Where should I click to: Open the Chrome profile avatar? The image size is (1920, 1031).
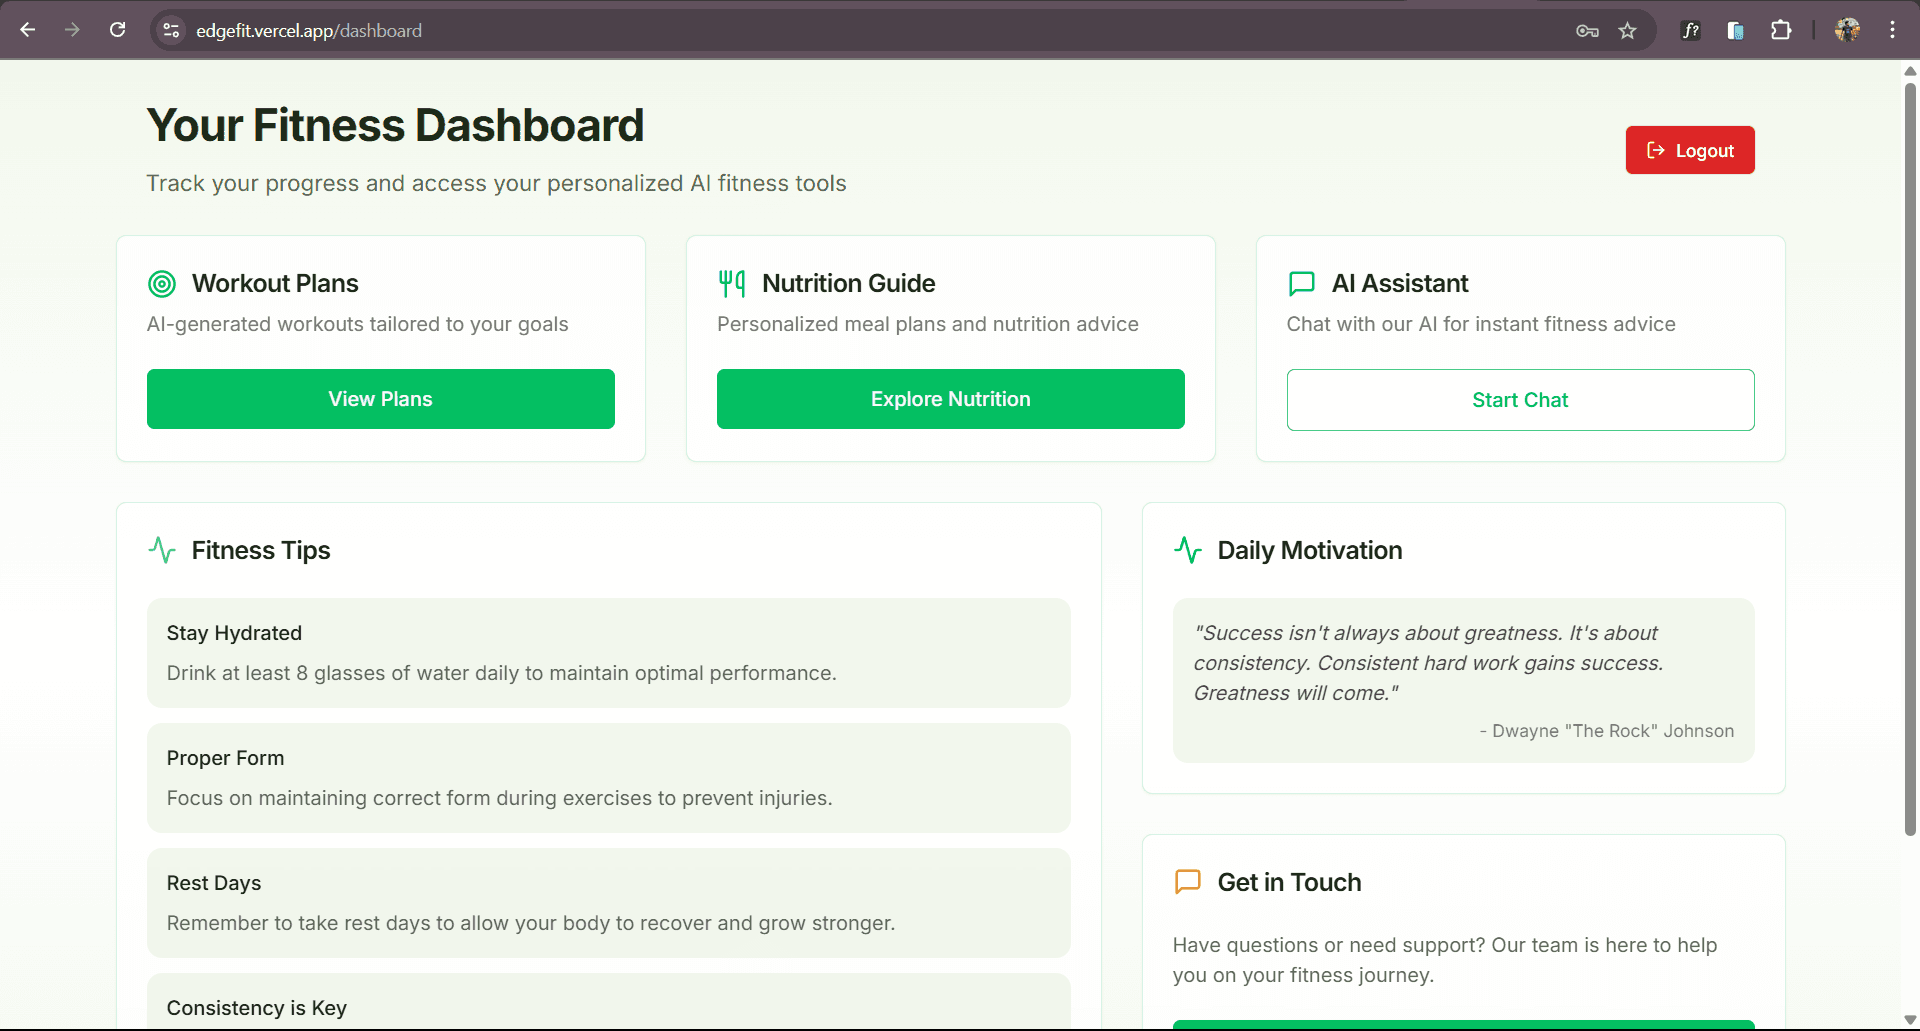(x=1847, y=30)
